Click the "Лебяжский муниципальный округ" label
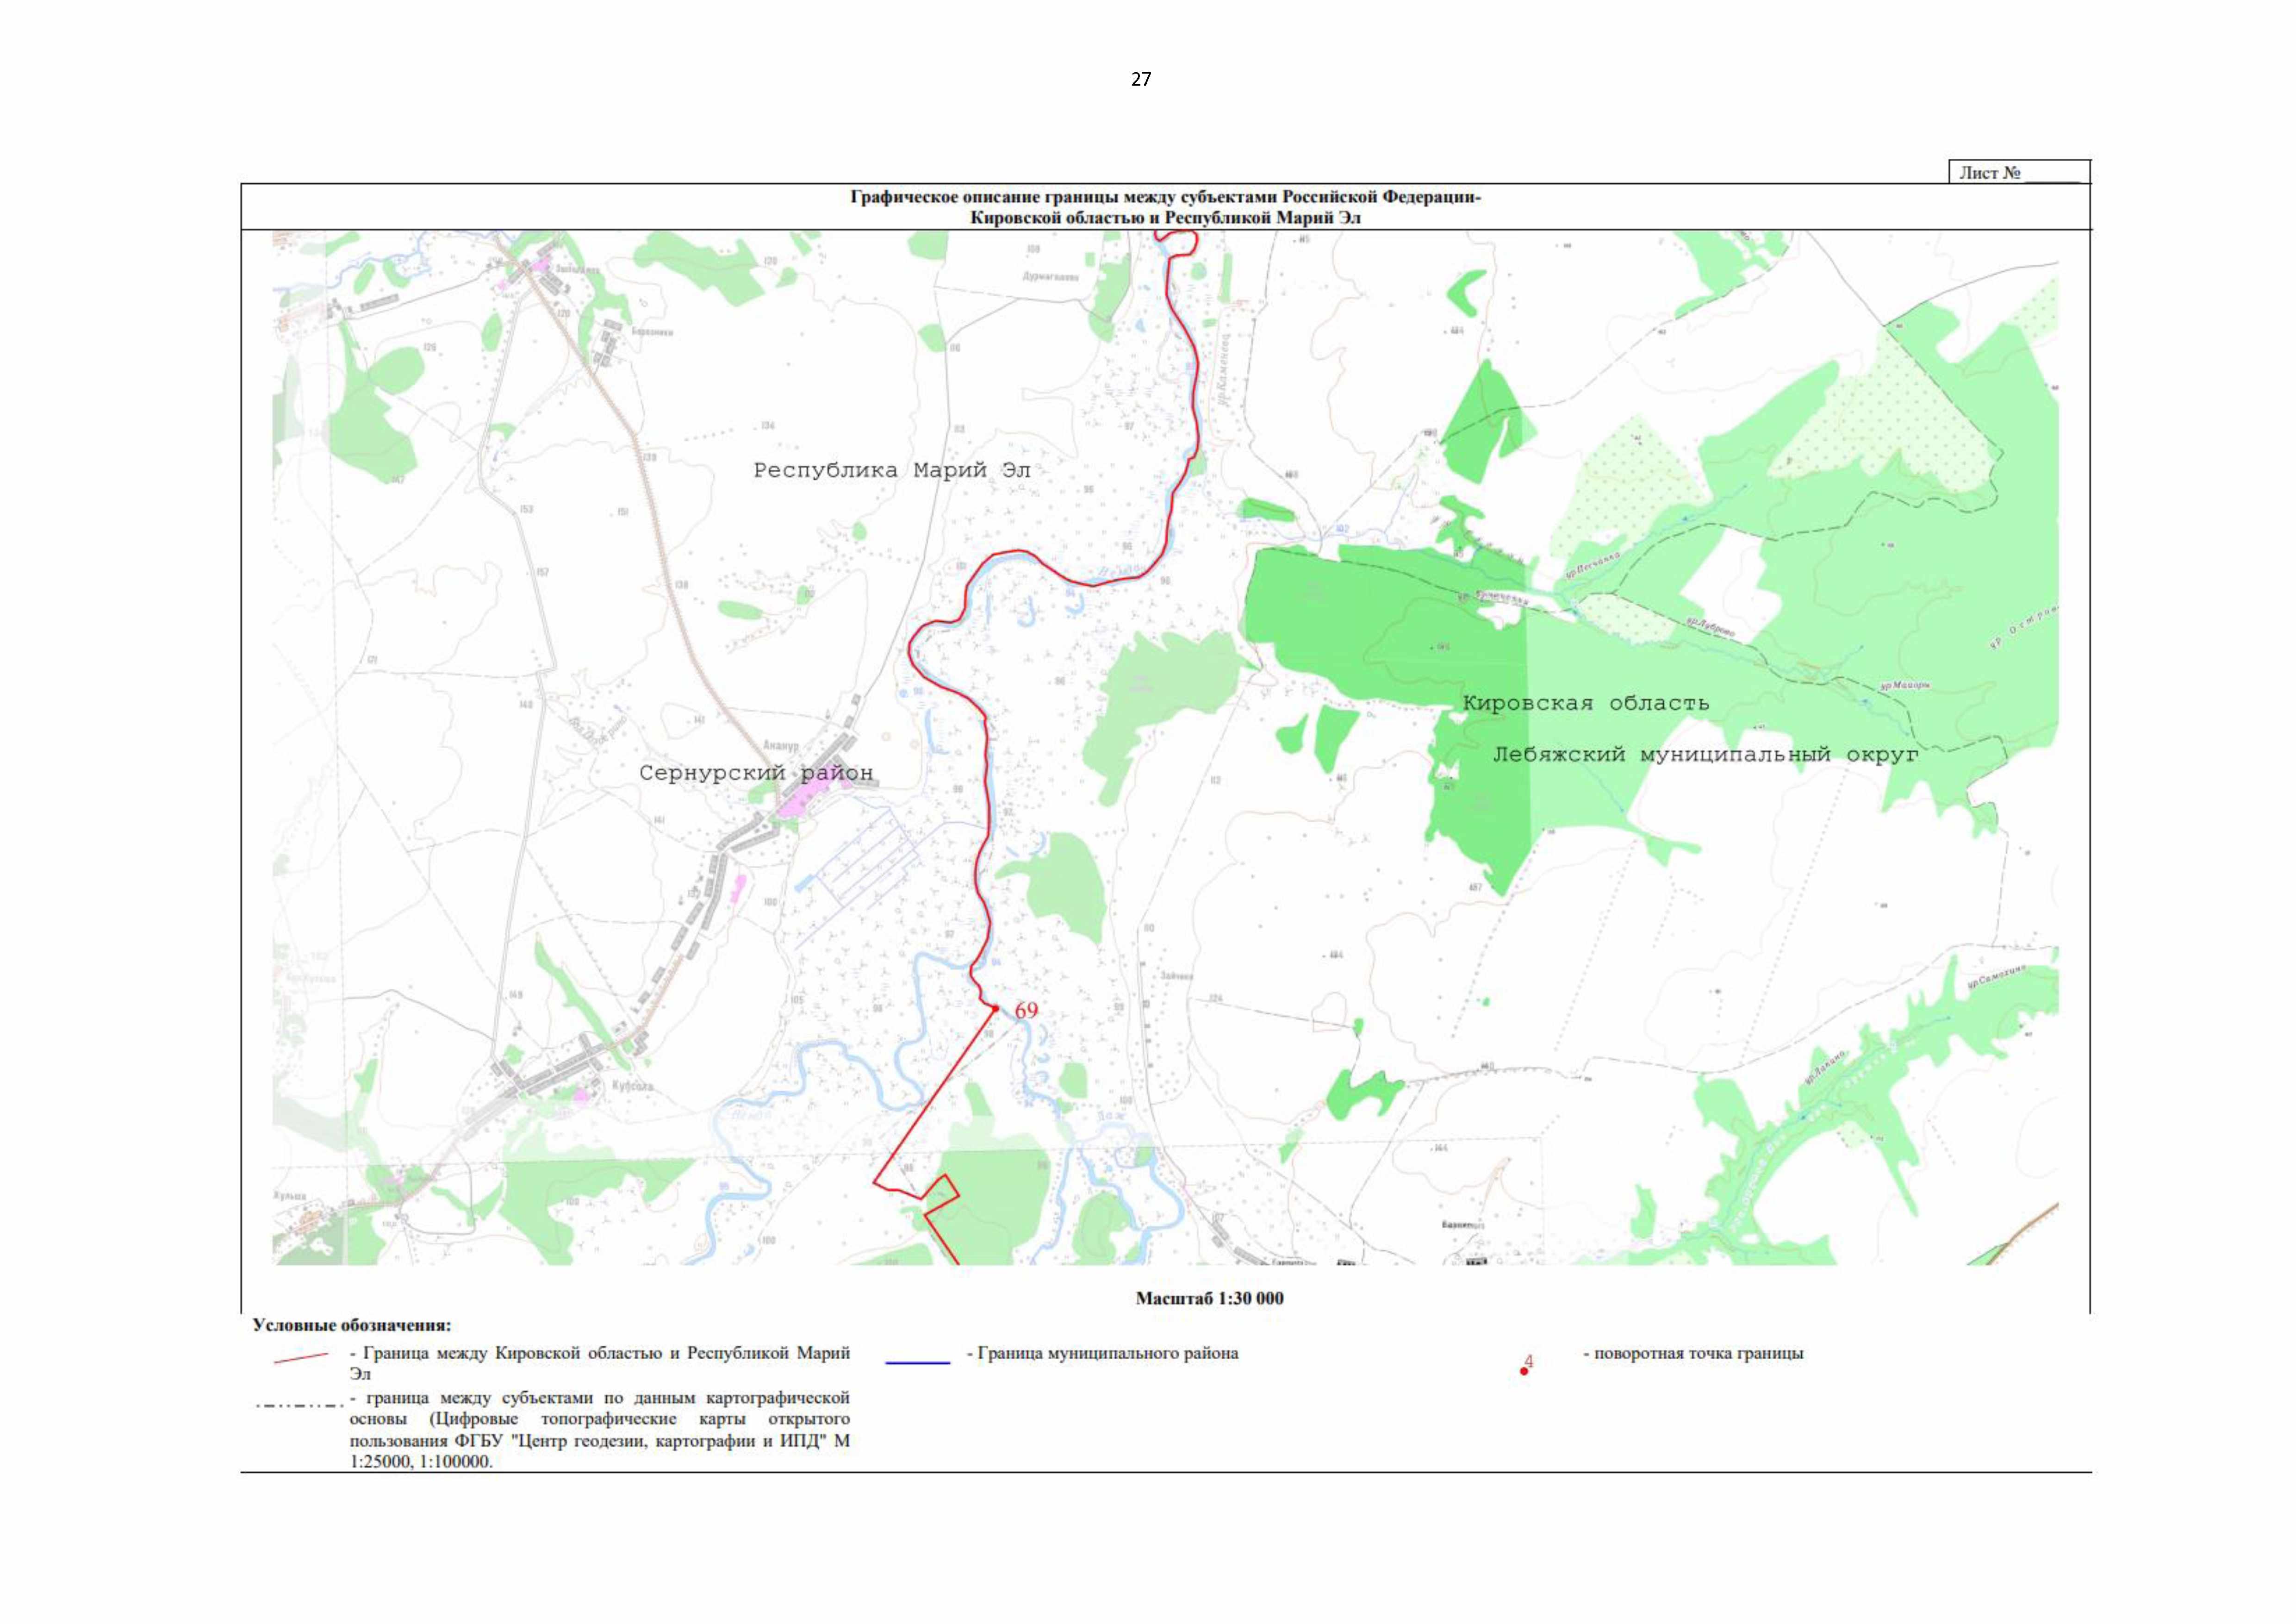The height and width of the screenshot is (1624, 2296). (x=1705, y=755)
